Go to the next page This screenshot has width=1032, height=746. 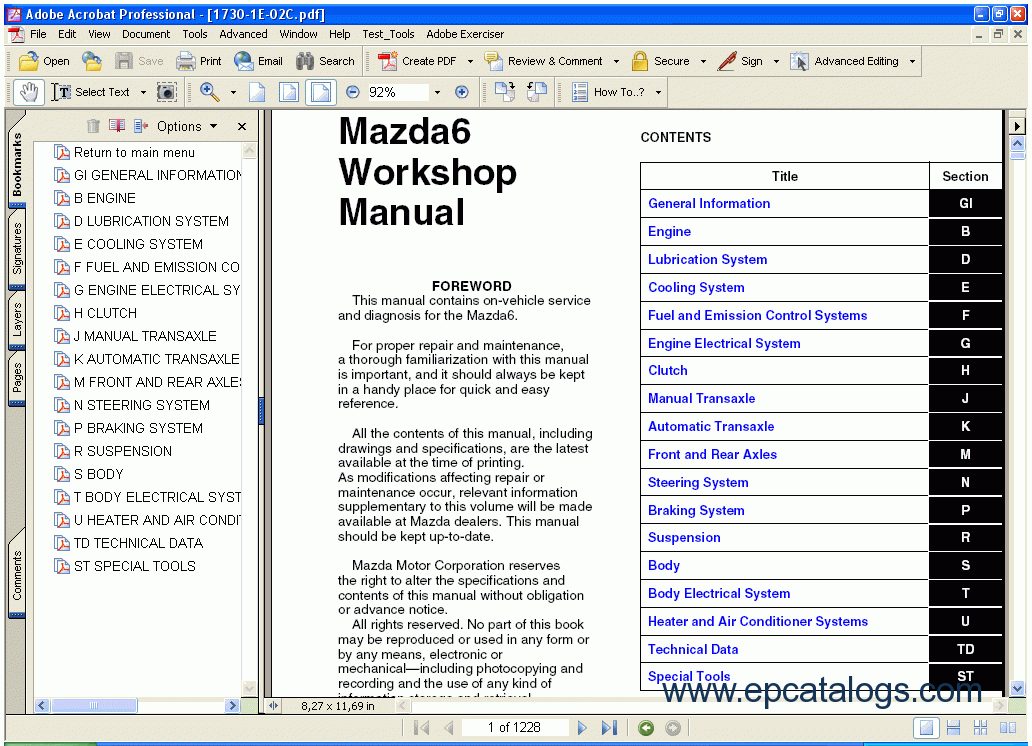[582, 728]
